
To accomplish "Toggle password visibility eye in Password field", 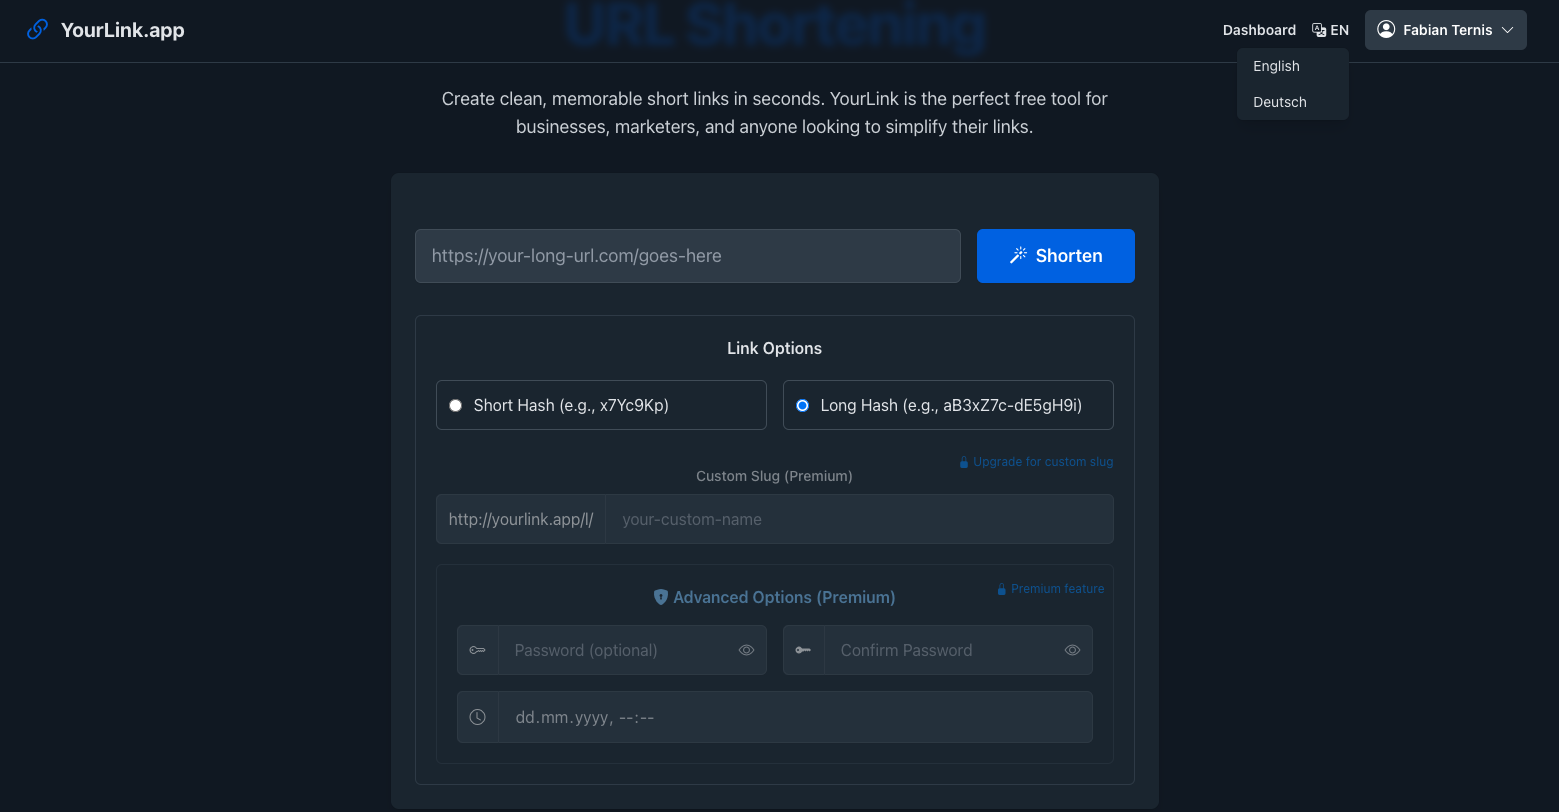I will [746, 650].
